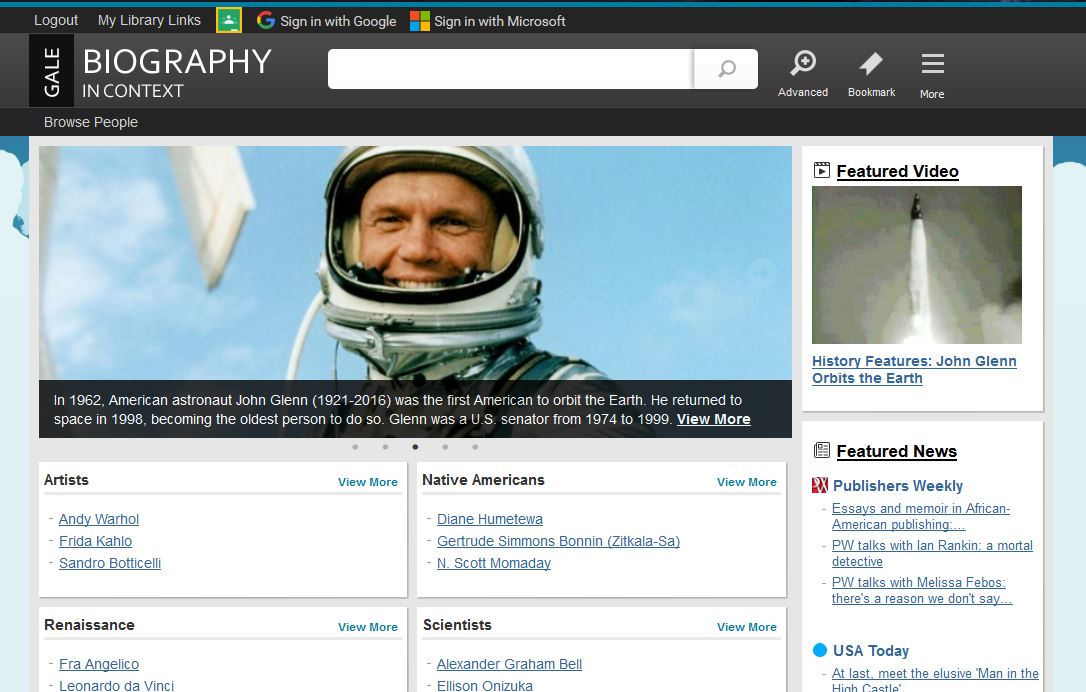
Task: Click the Bookmark pin icon
Action: [x=871, y=64]
